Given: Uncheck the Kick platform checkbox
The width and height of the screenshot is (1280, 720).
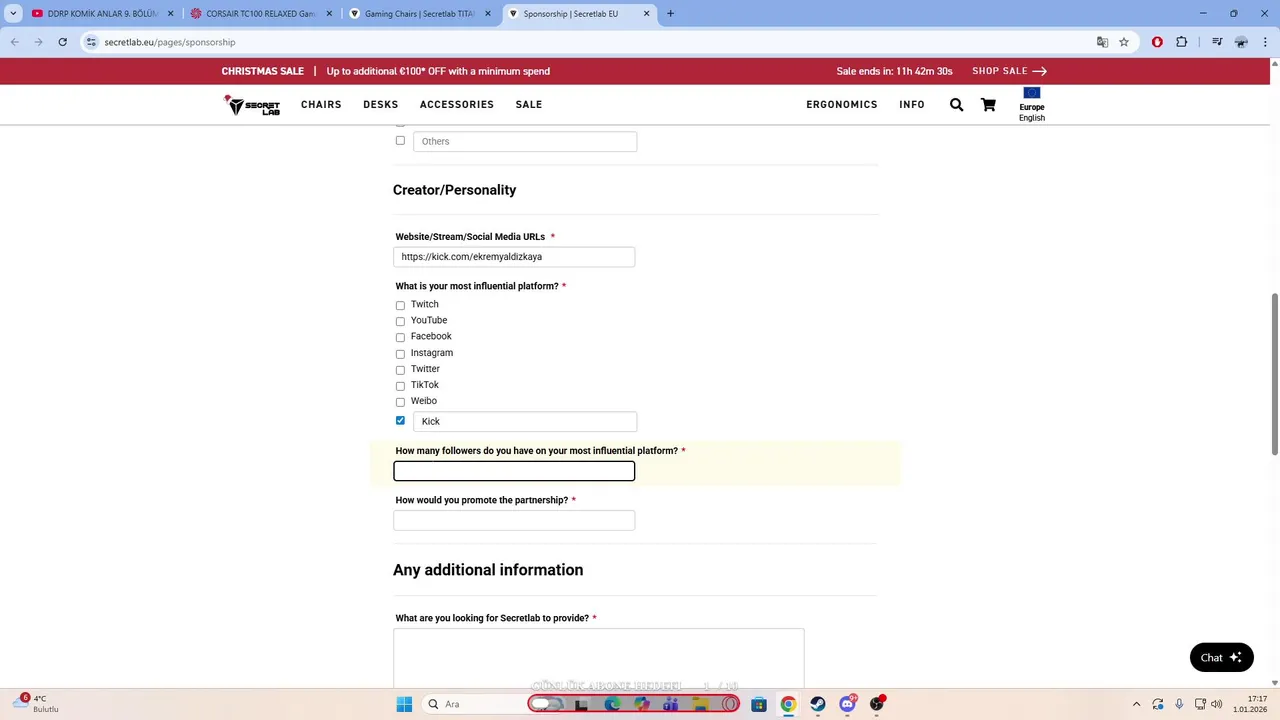Looking at the screenshot, I should [x=400, y=421].
